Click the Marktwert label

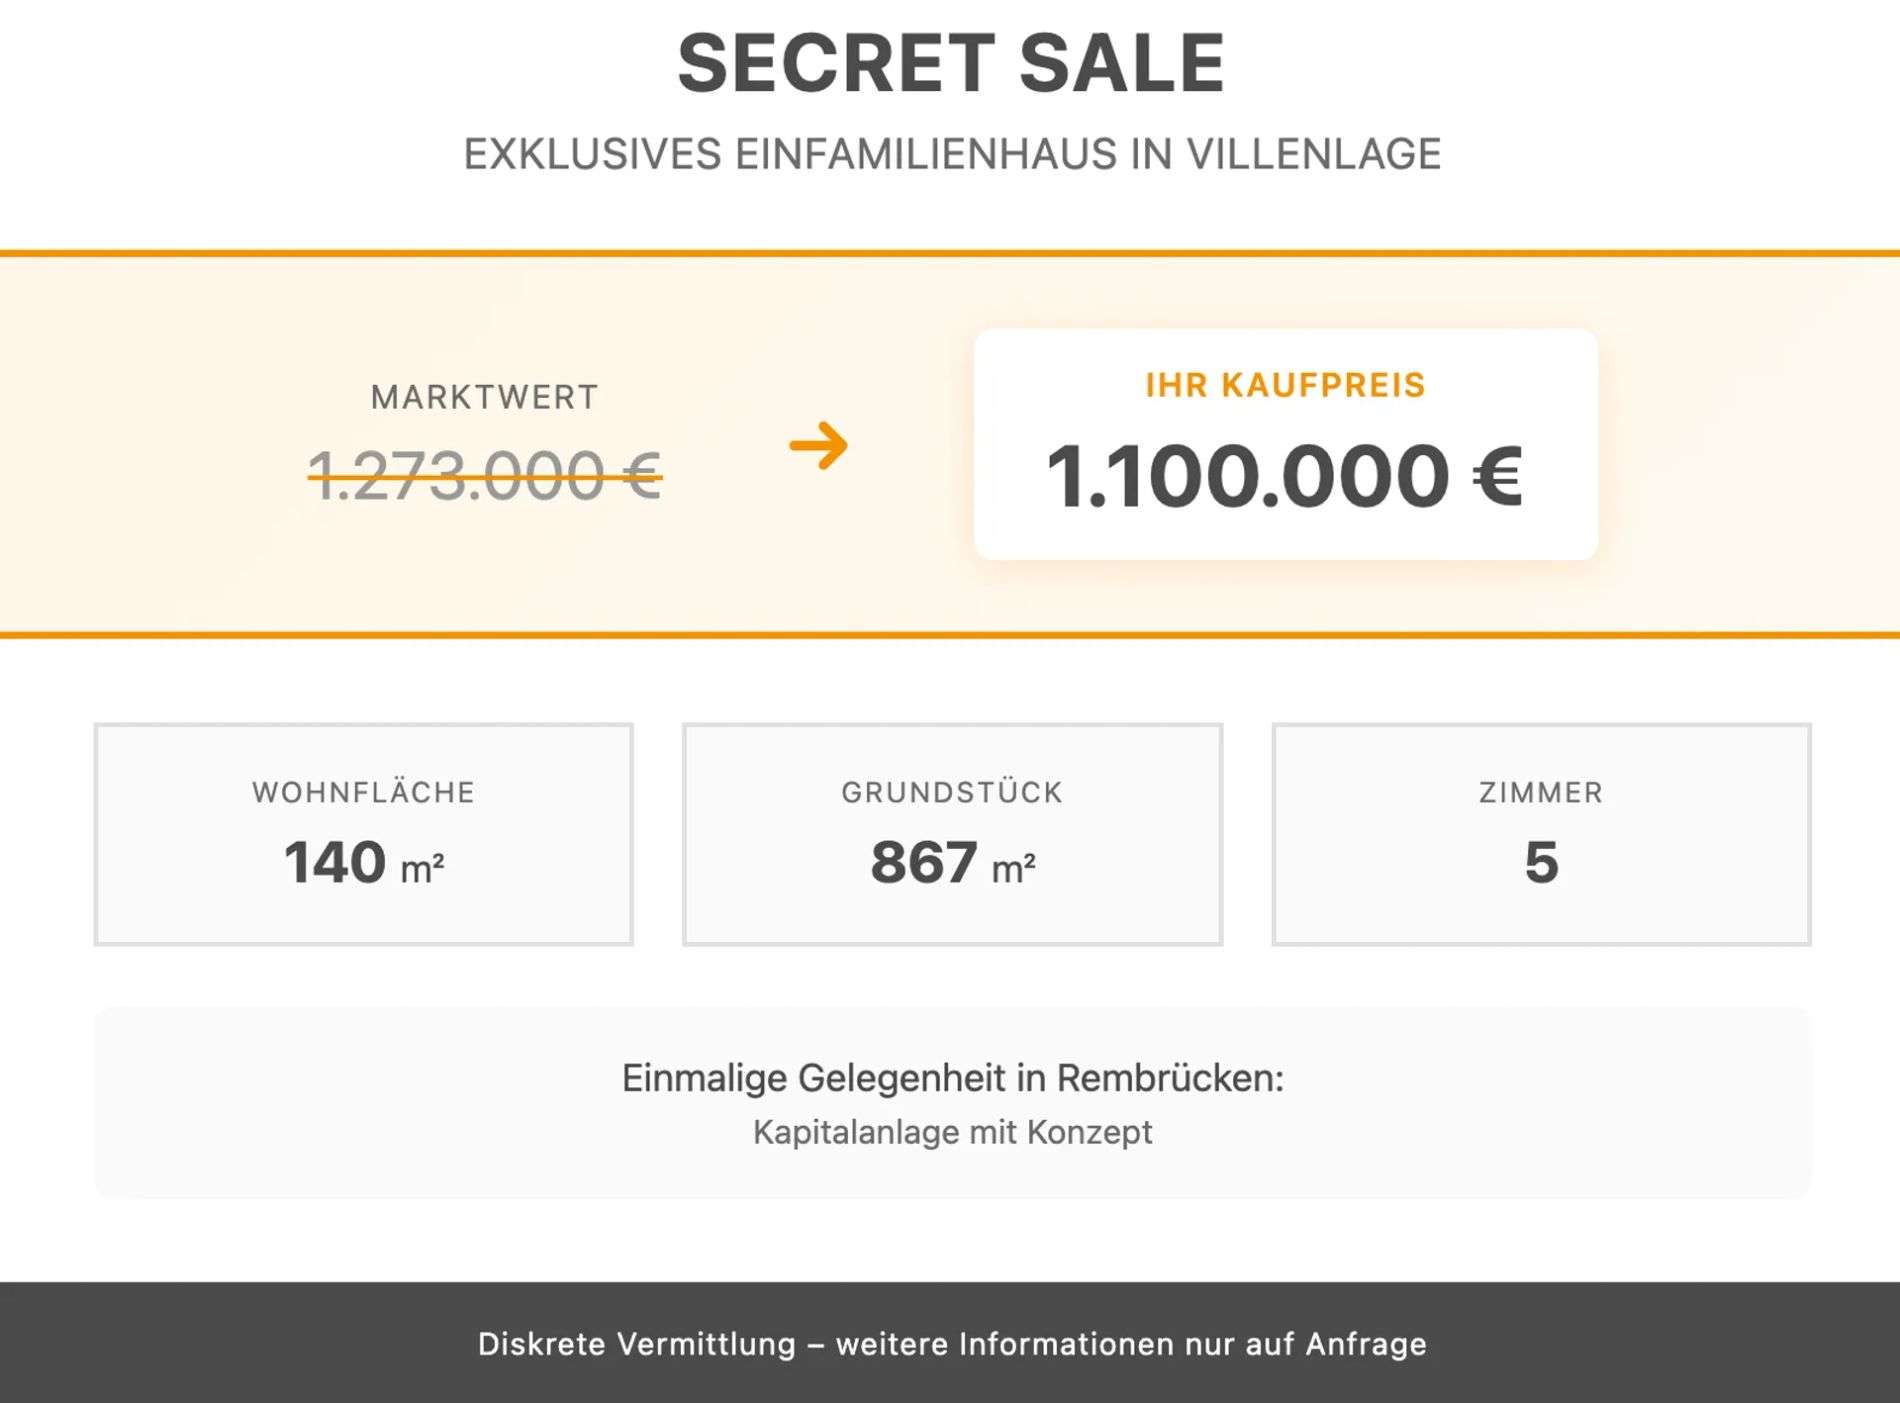[484, 397]
